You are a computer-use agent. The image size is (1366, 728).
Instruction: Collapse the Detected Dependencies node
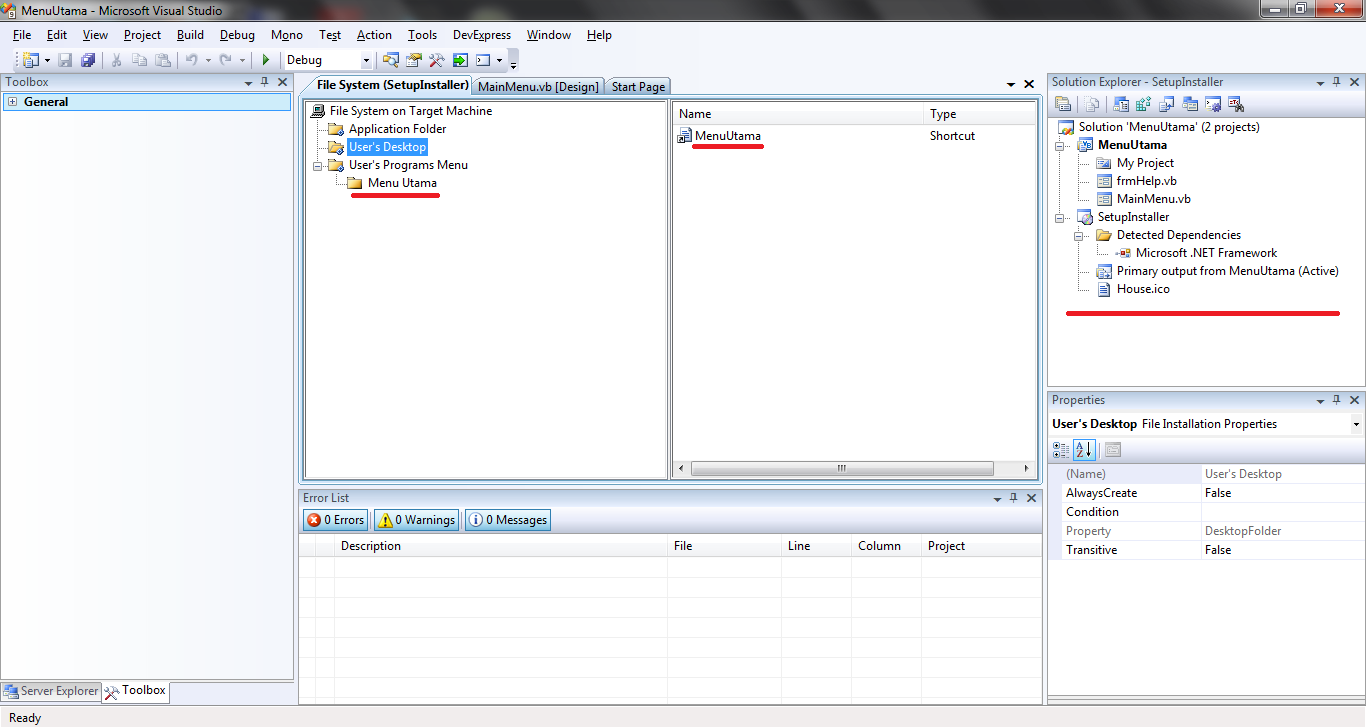[1080, 235]
